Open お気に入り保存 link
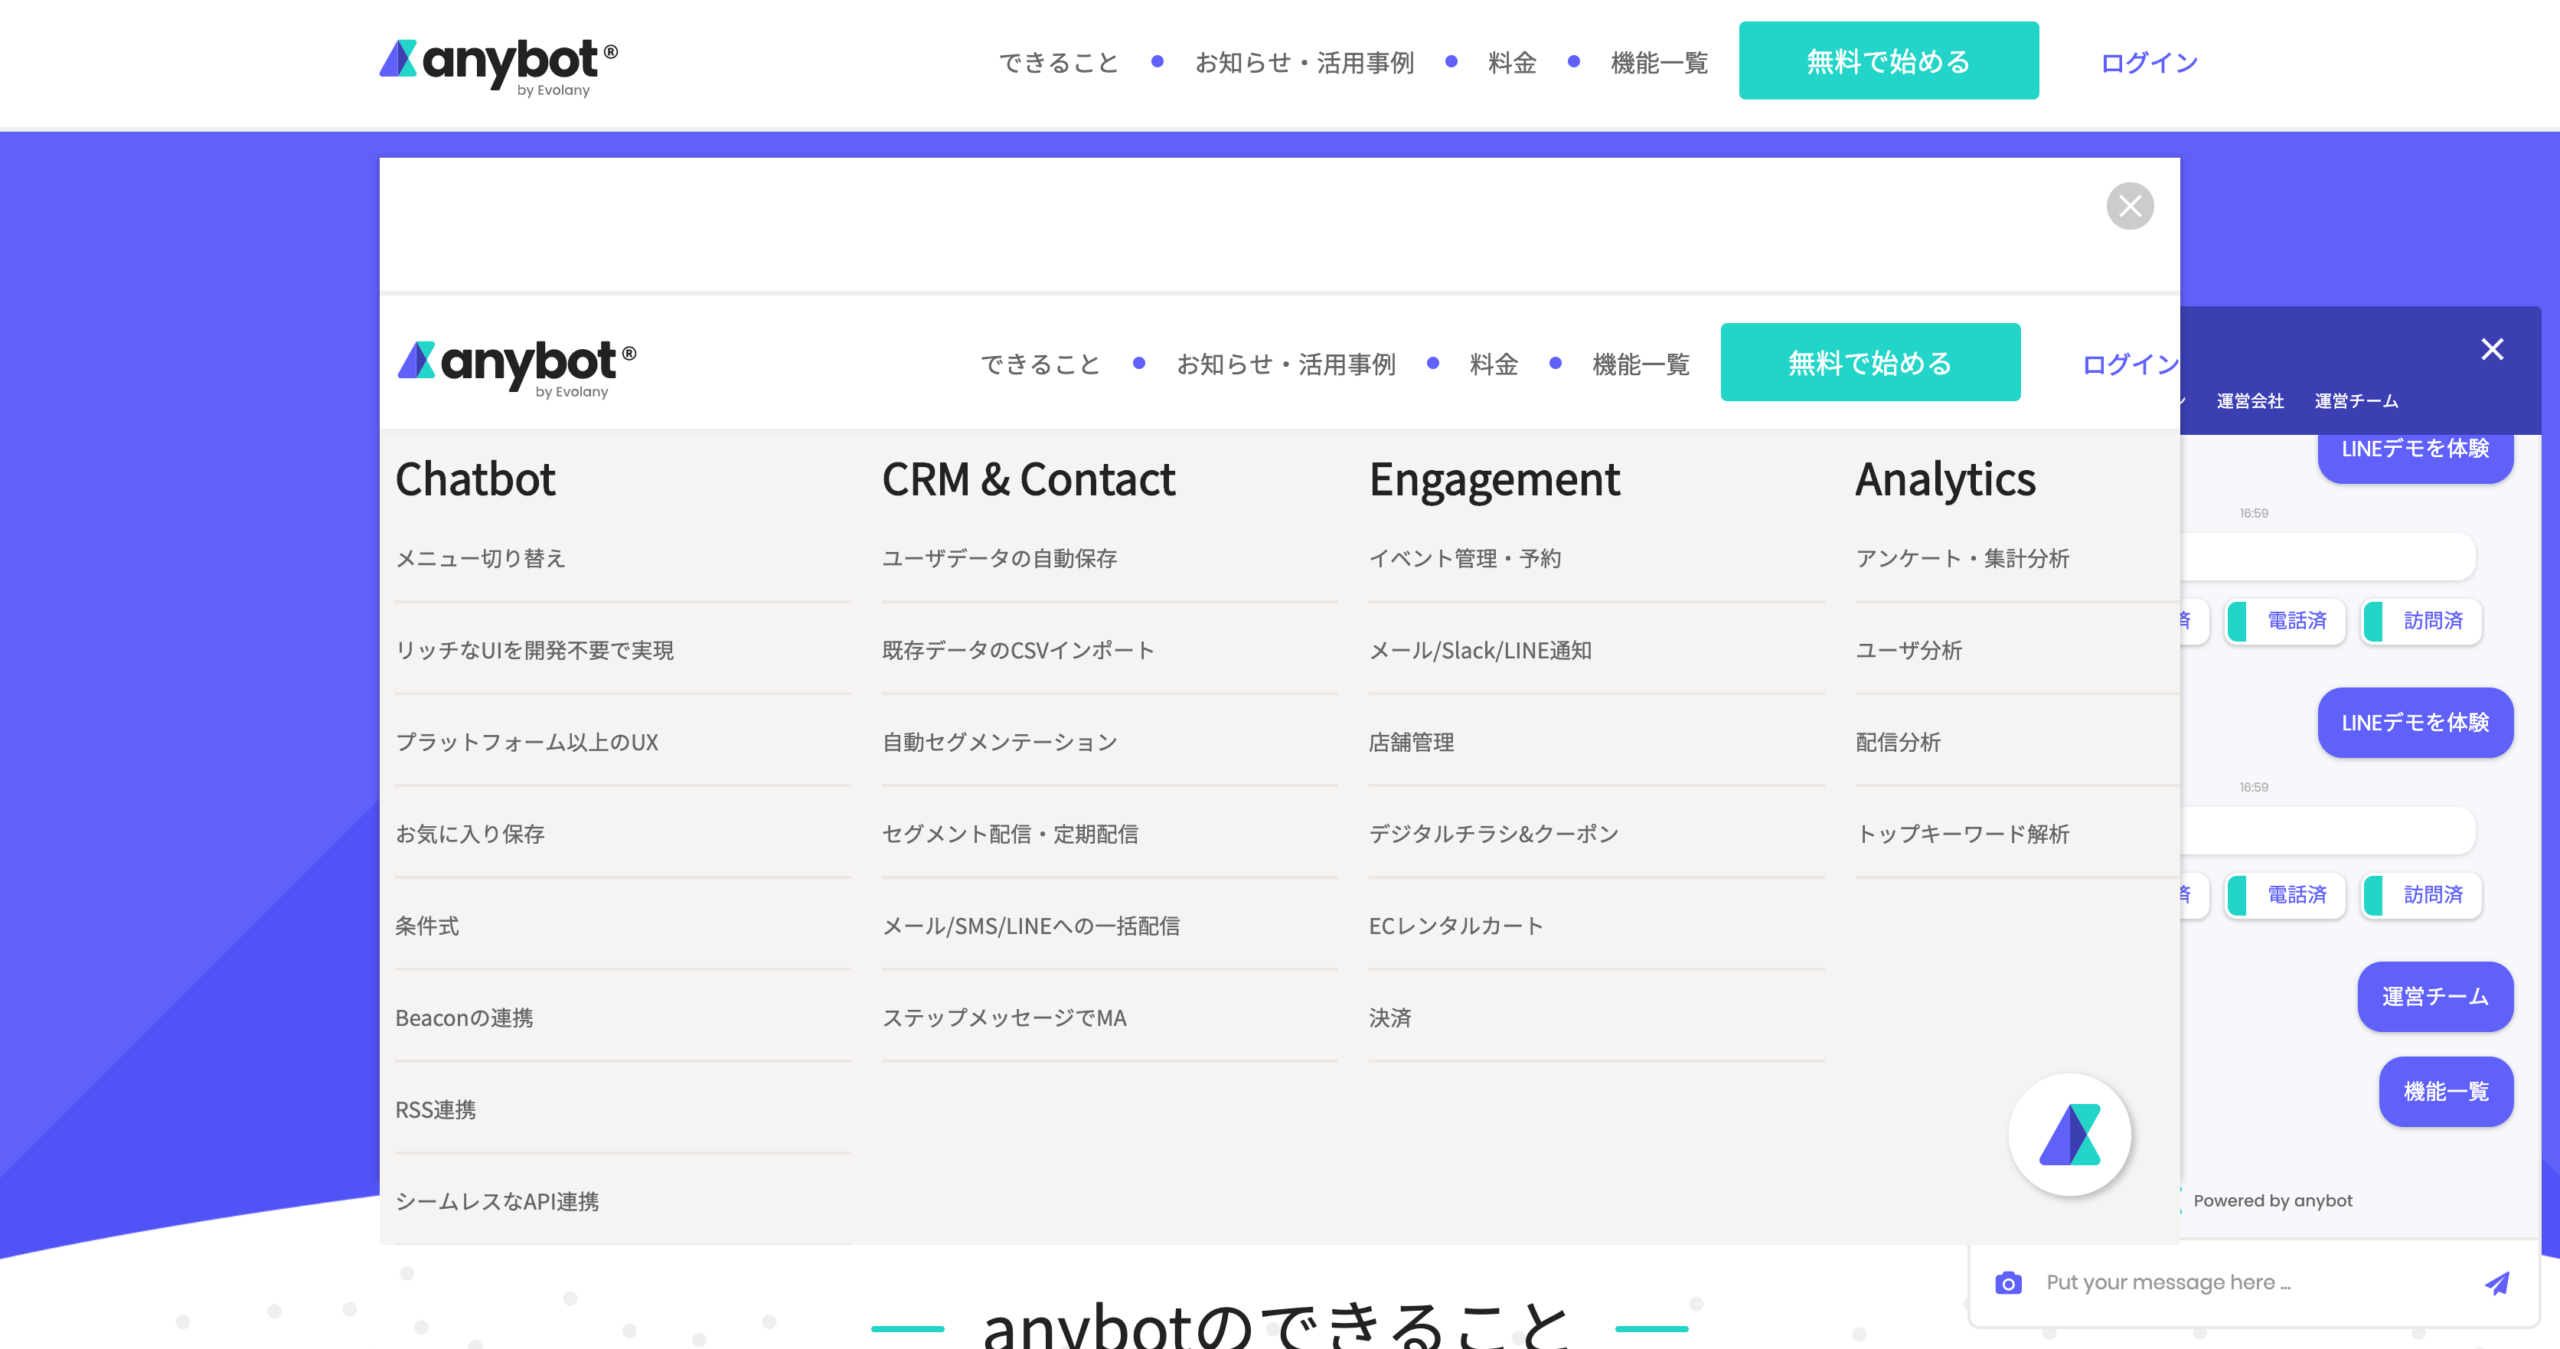Image resolution: width=2560 pixels, height=1349 pixels. click(469, 834)
